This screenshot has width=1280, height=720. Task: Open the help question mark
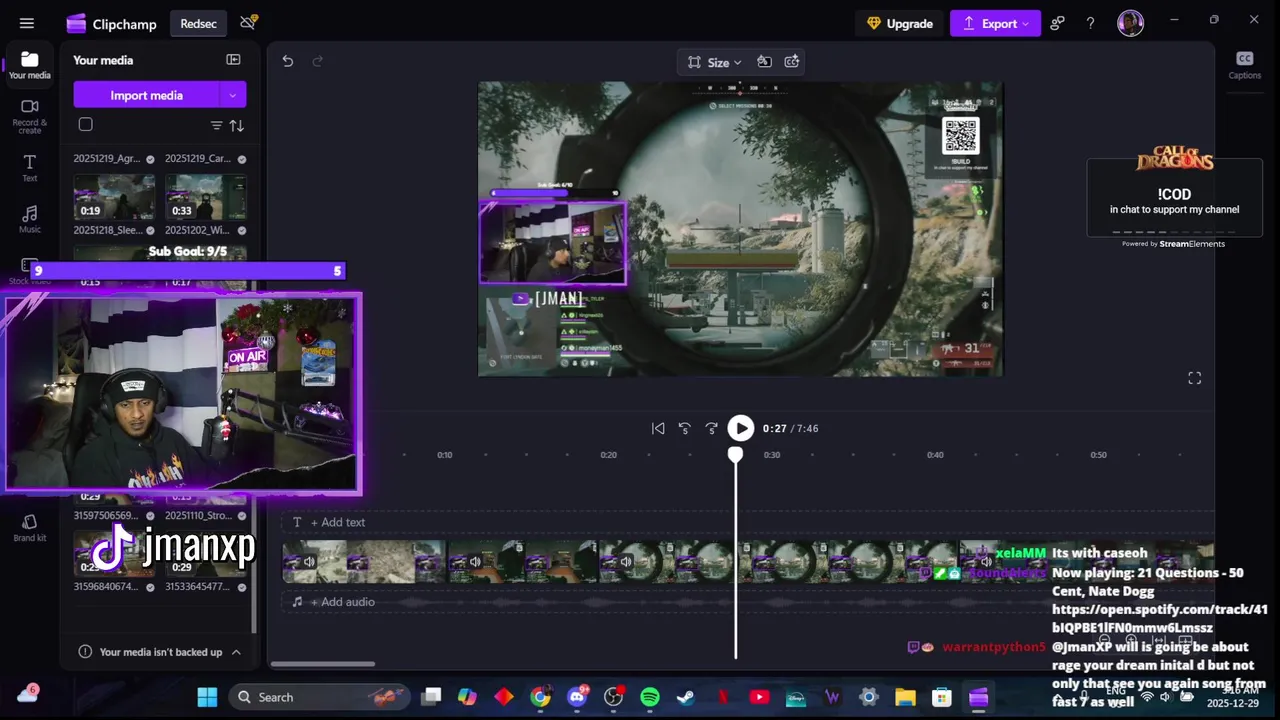point(1090,23)
